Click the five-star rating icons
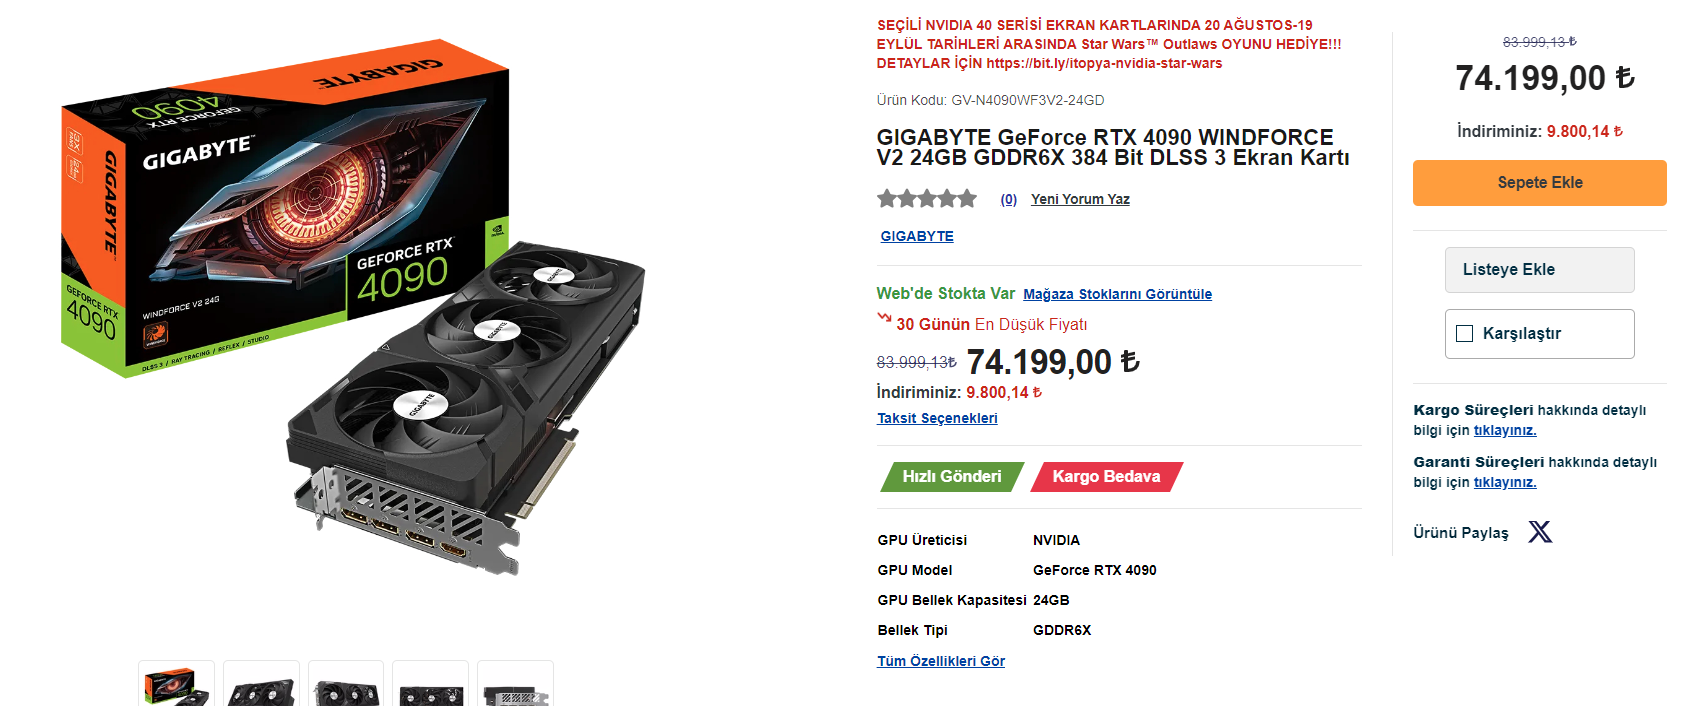The image size is (1688, 706). (927, 198)
